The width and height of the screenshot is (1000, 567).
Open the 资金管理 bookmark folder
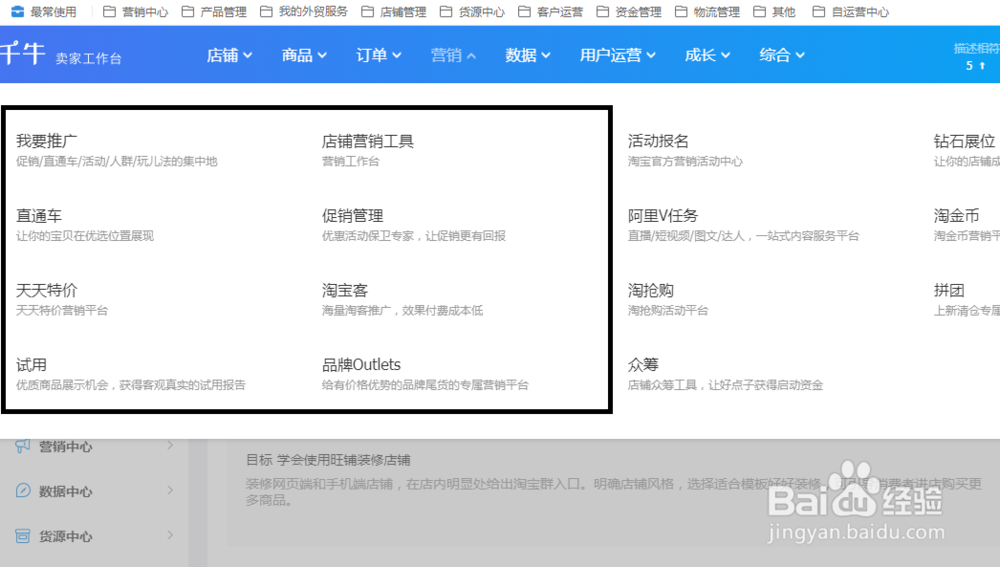pyautogui.click(x=629, y=11)
